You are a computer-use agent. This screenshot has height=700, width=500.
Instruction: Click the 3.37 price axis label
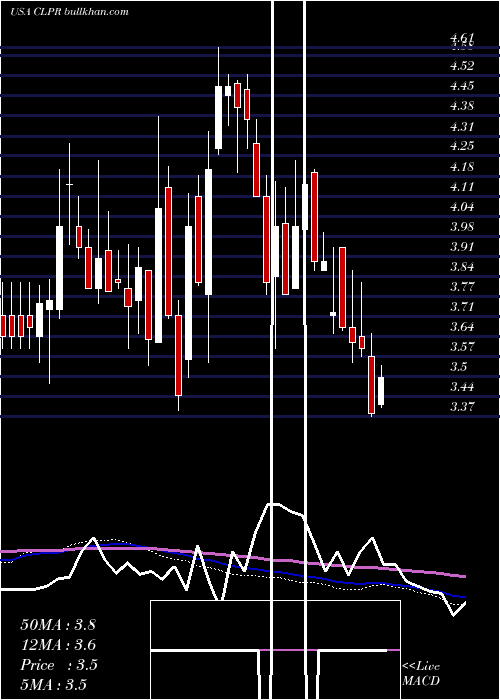point(462,407)
